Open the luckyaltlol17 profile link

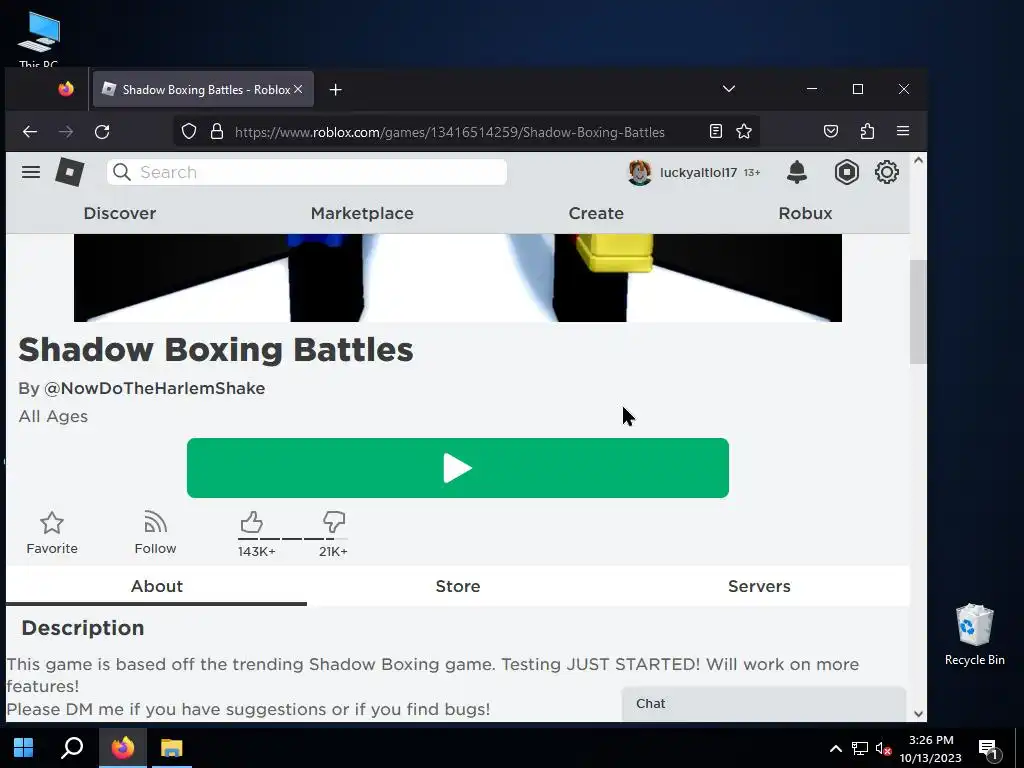(x=698, y=172)
